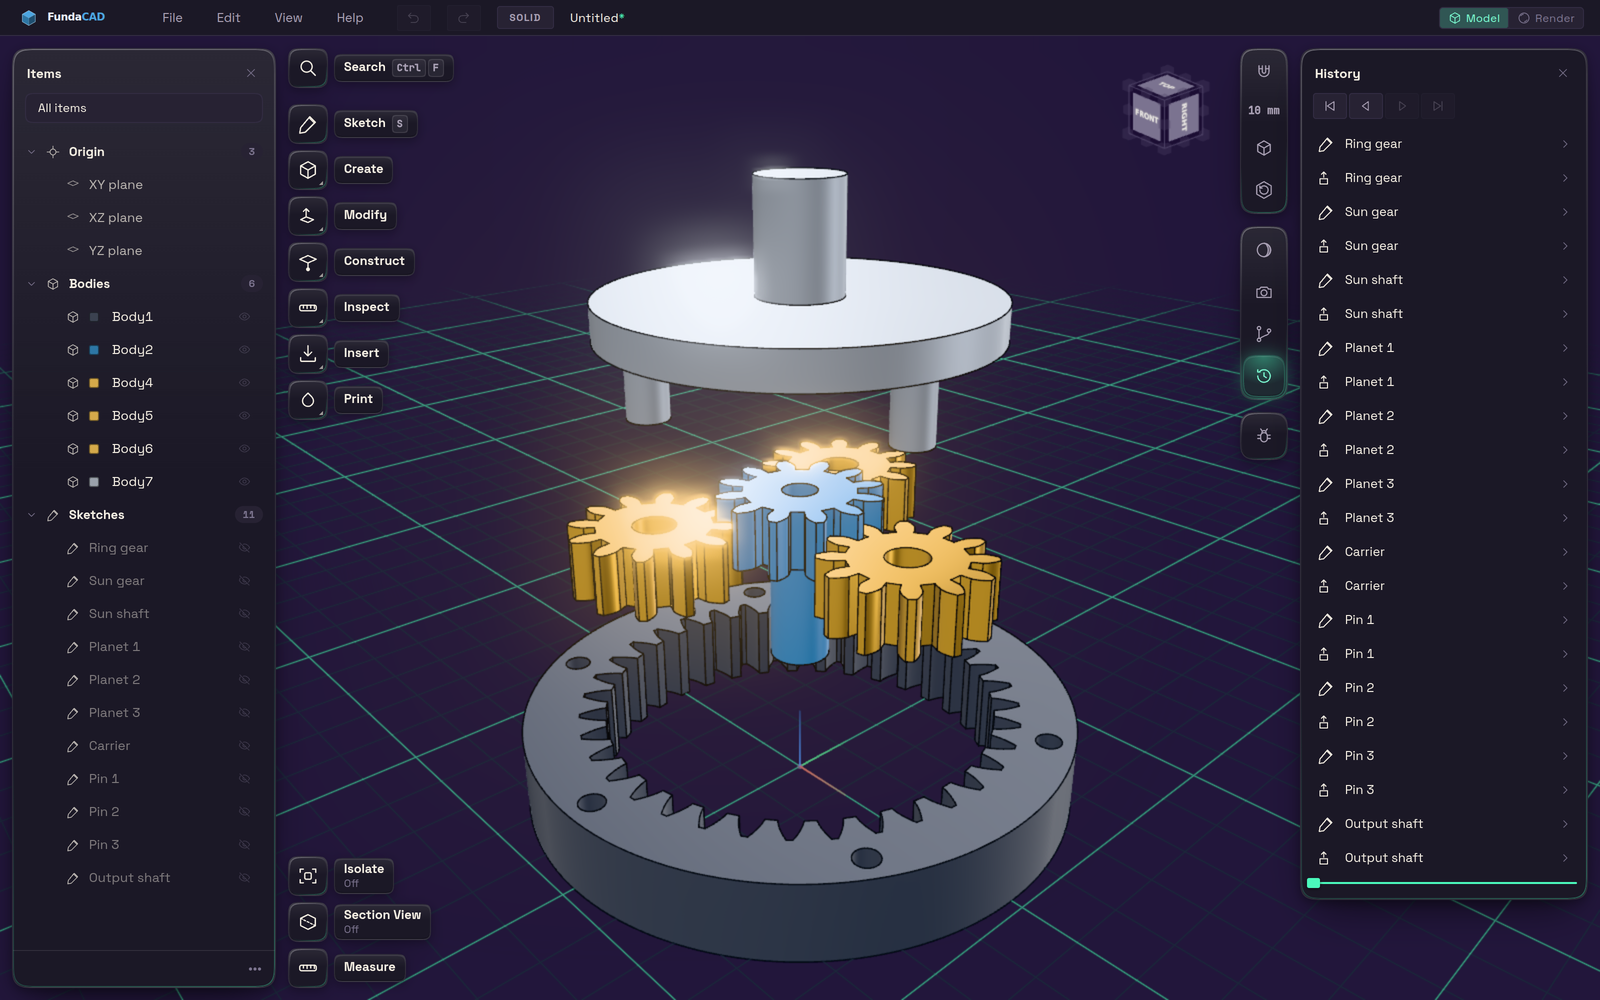Image resolution: width=1600 pixels, height=1000 pixels.
Task: Collapse the Bodies group
Action: click(31, 284)
